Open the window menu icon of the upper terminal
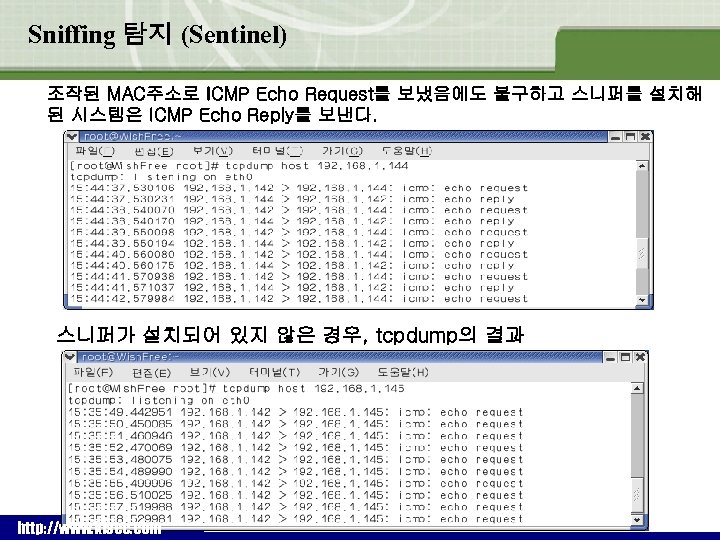 point(71,137)
